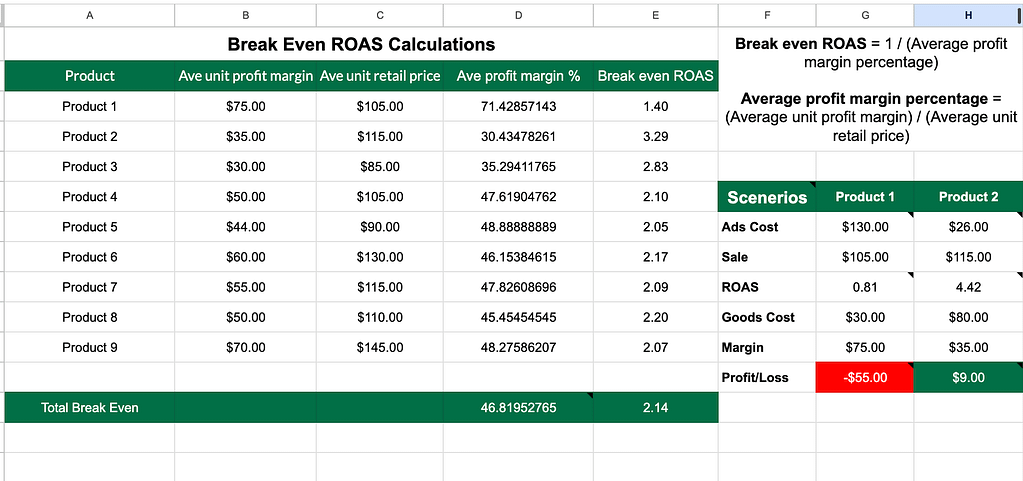Click the green $9.00 Profit/Loss cell

tap(968, 378)
